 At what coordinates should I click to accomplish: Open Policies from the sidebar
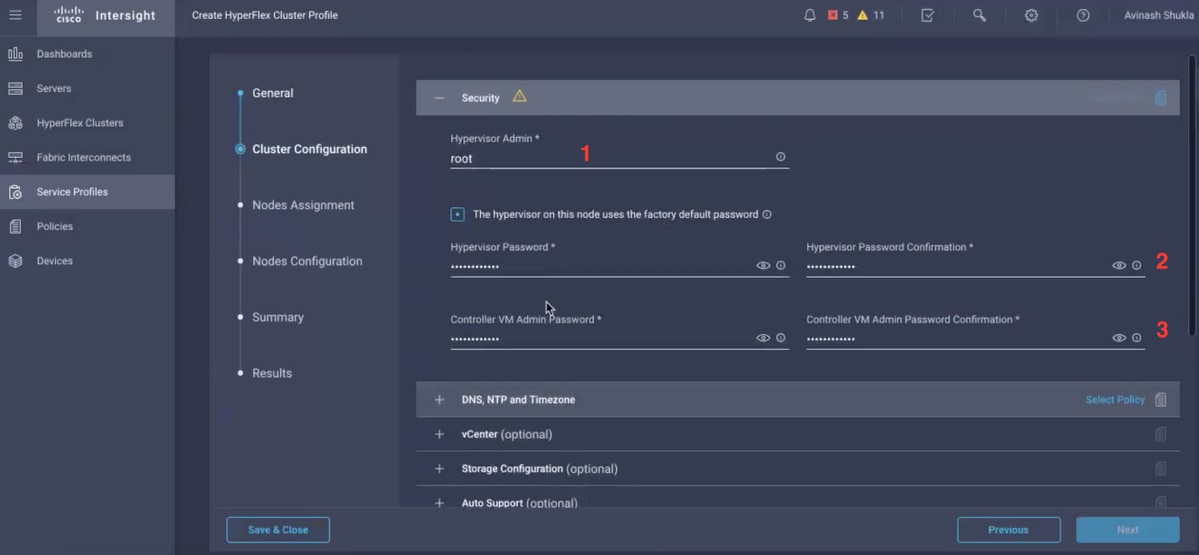click(55, 226)
